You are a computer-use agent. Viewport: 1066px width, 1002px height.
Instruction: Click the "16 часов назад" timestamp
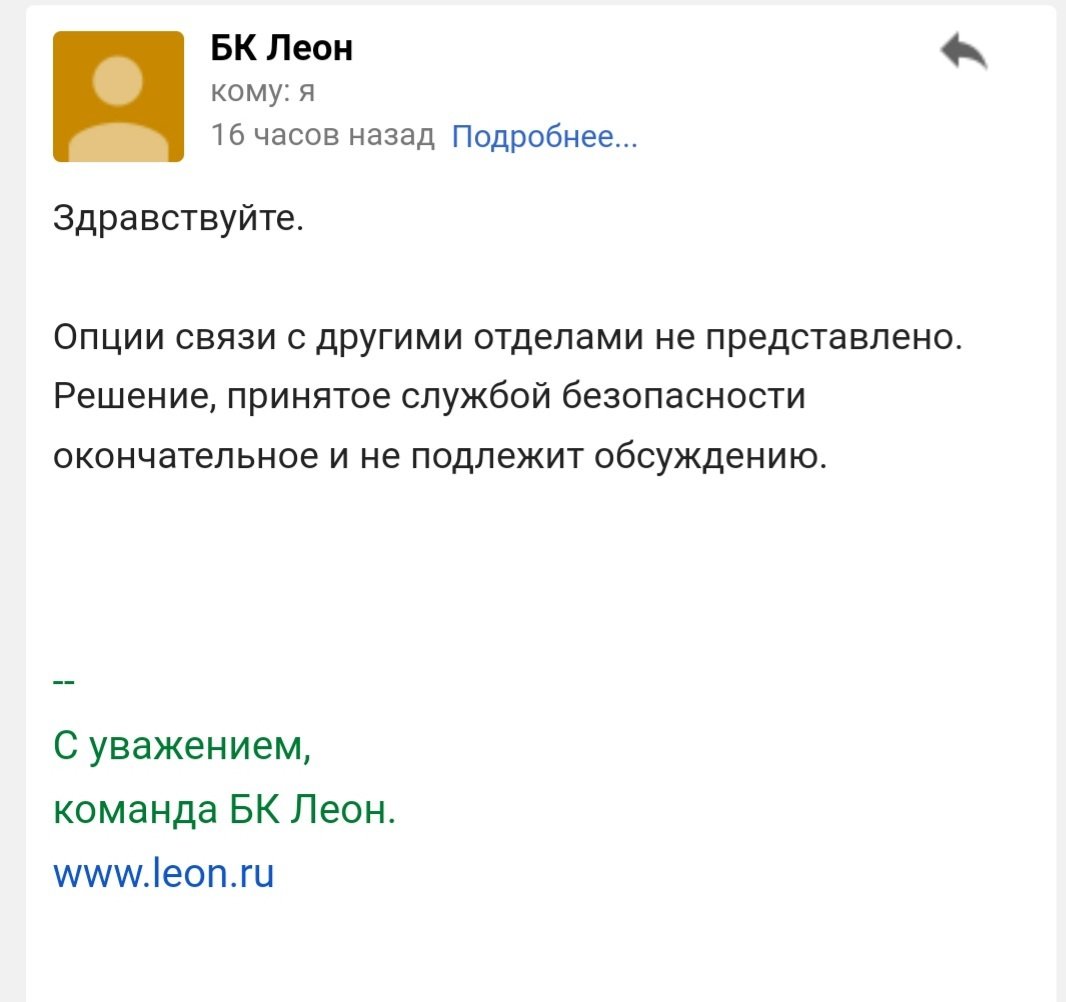[x=323, y=135]
